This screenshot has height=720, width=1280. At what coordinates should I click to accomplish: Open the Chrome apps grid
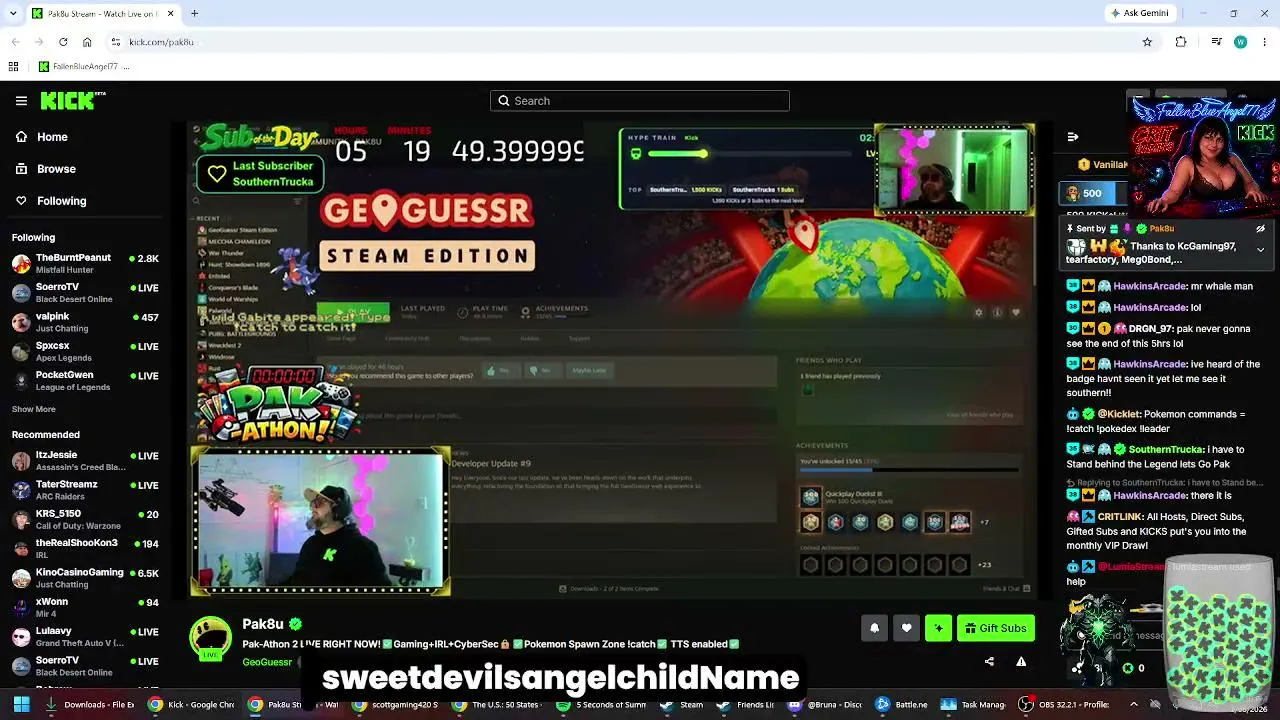pos(13,67)
